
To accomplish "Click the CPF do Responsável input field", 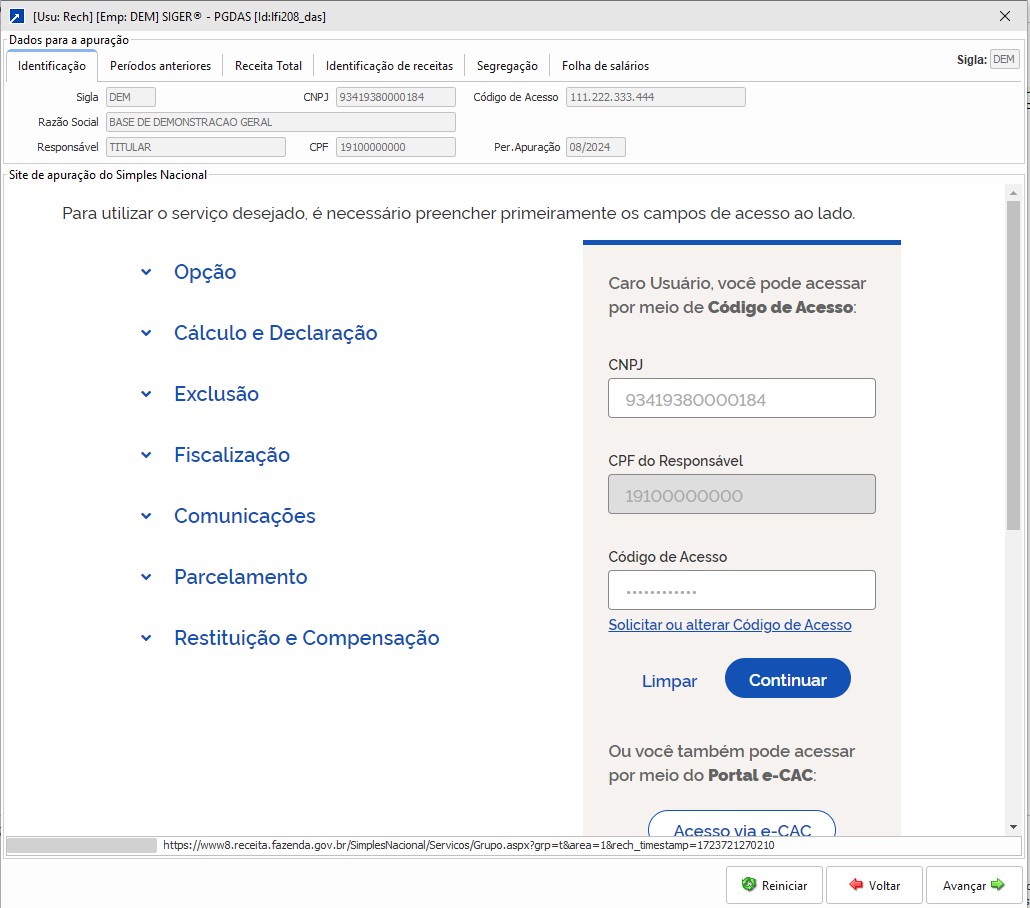I will [x=742, y=494].
